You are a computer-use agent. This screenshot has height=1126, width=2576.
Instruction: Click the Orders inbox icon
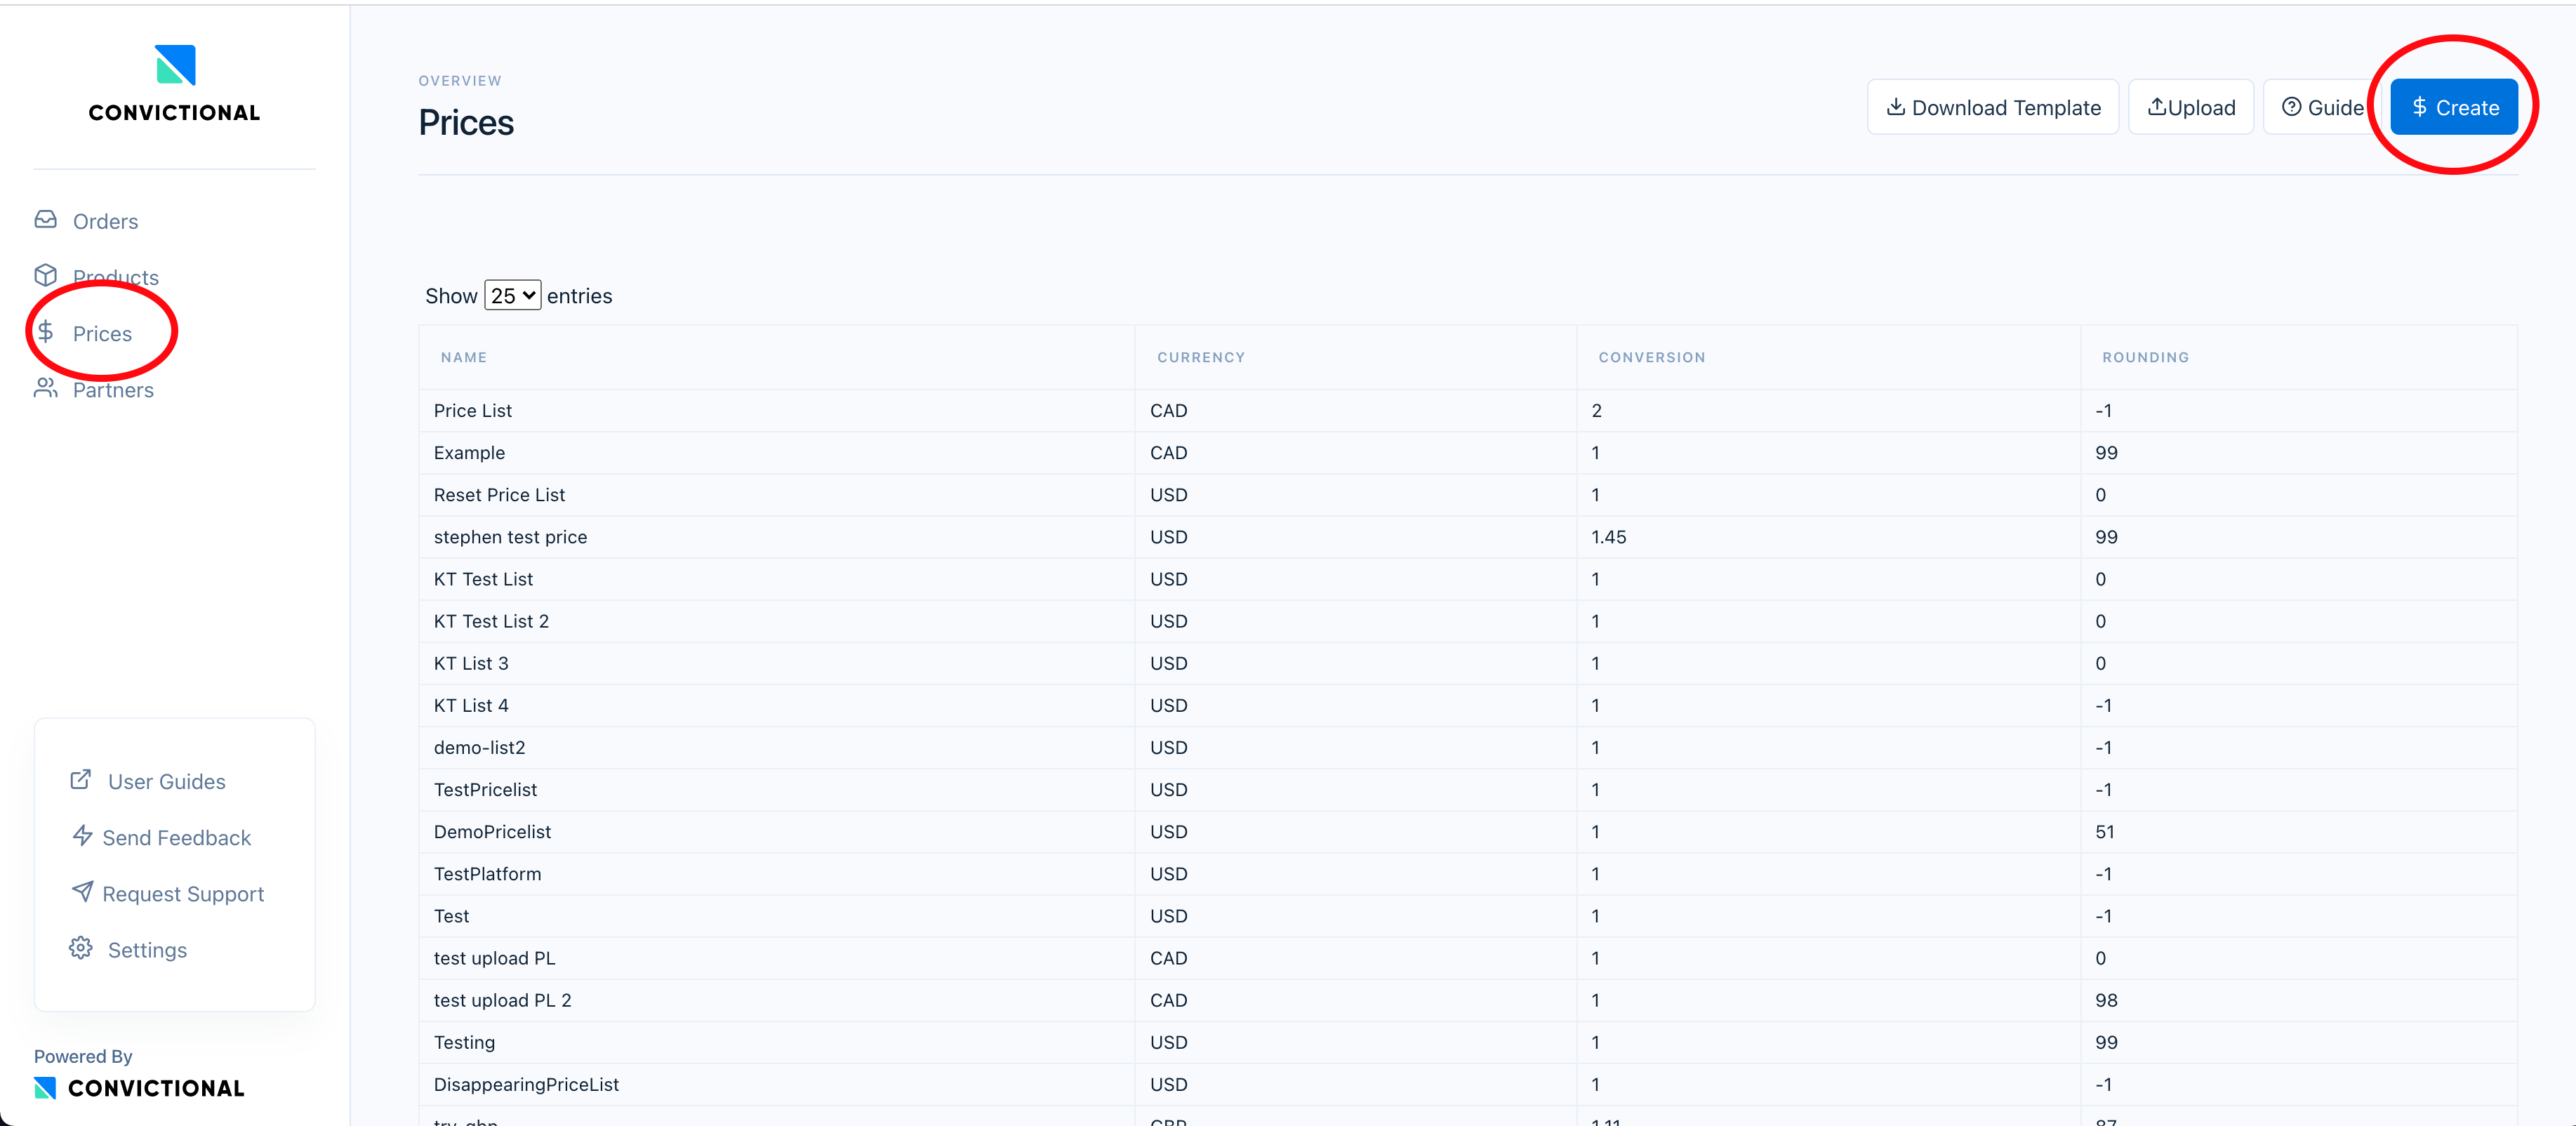tap(46, 220)
